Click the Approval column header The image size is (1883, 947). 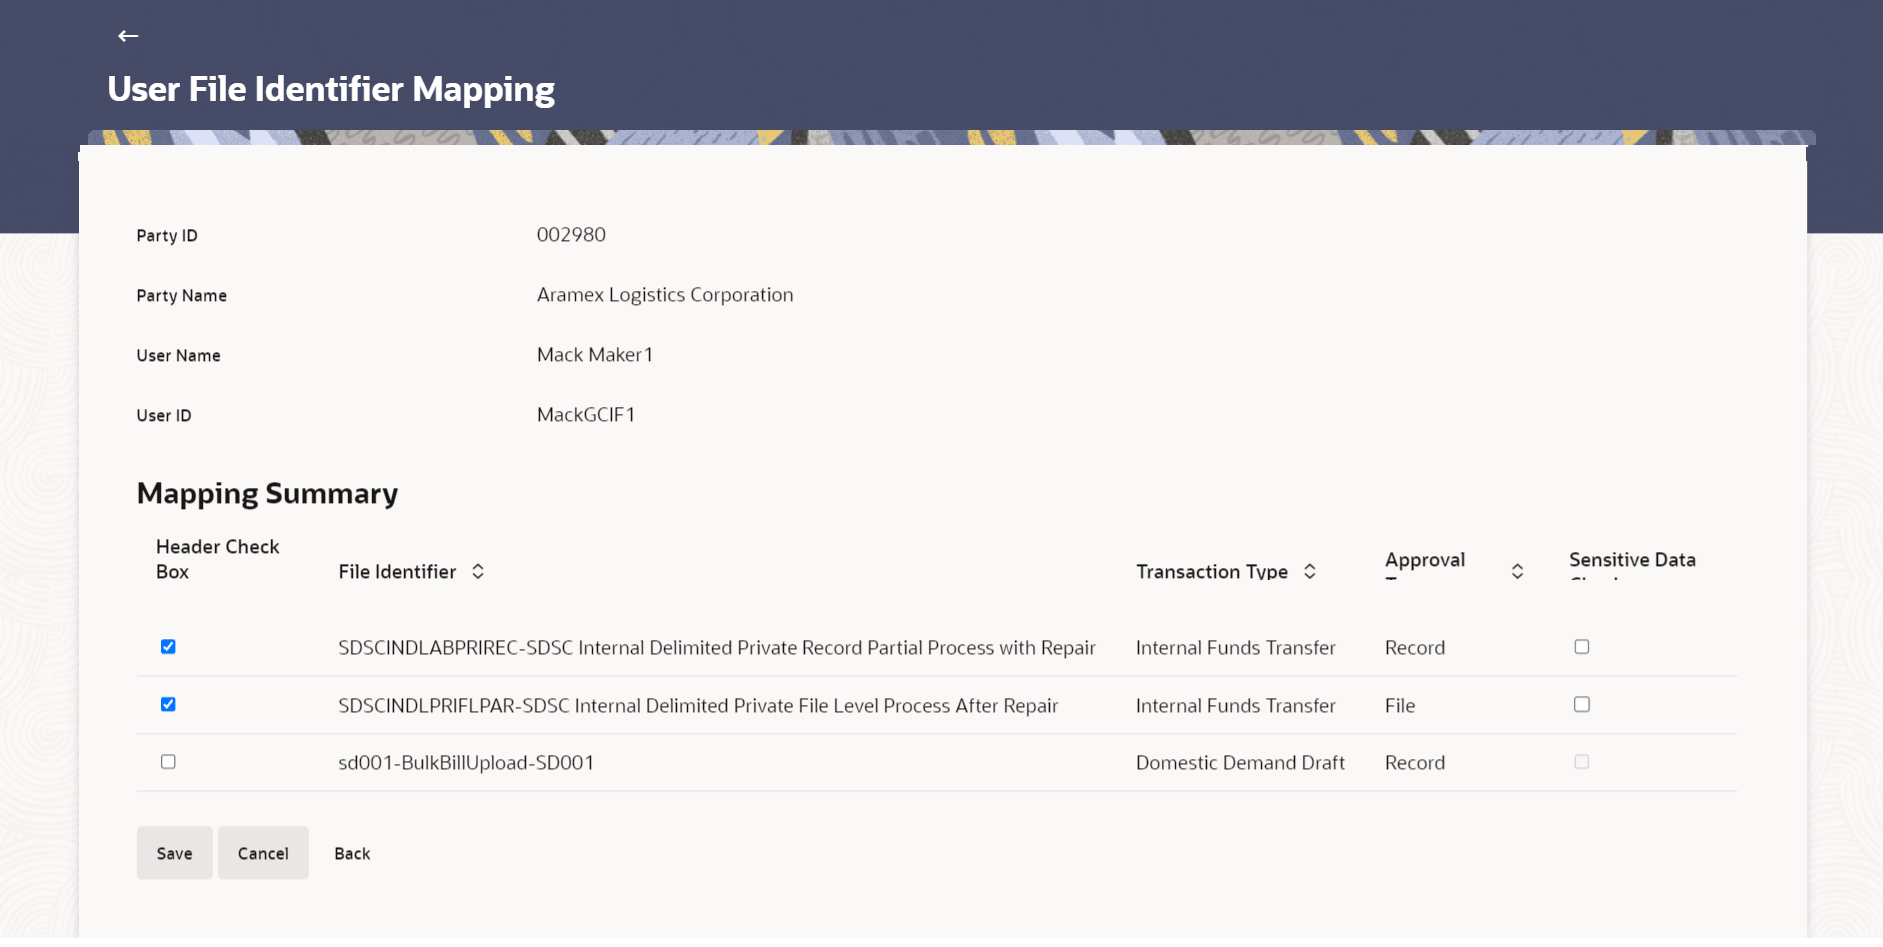pyautogui.click(x=1425, y=560)
